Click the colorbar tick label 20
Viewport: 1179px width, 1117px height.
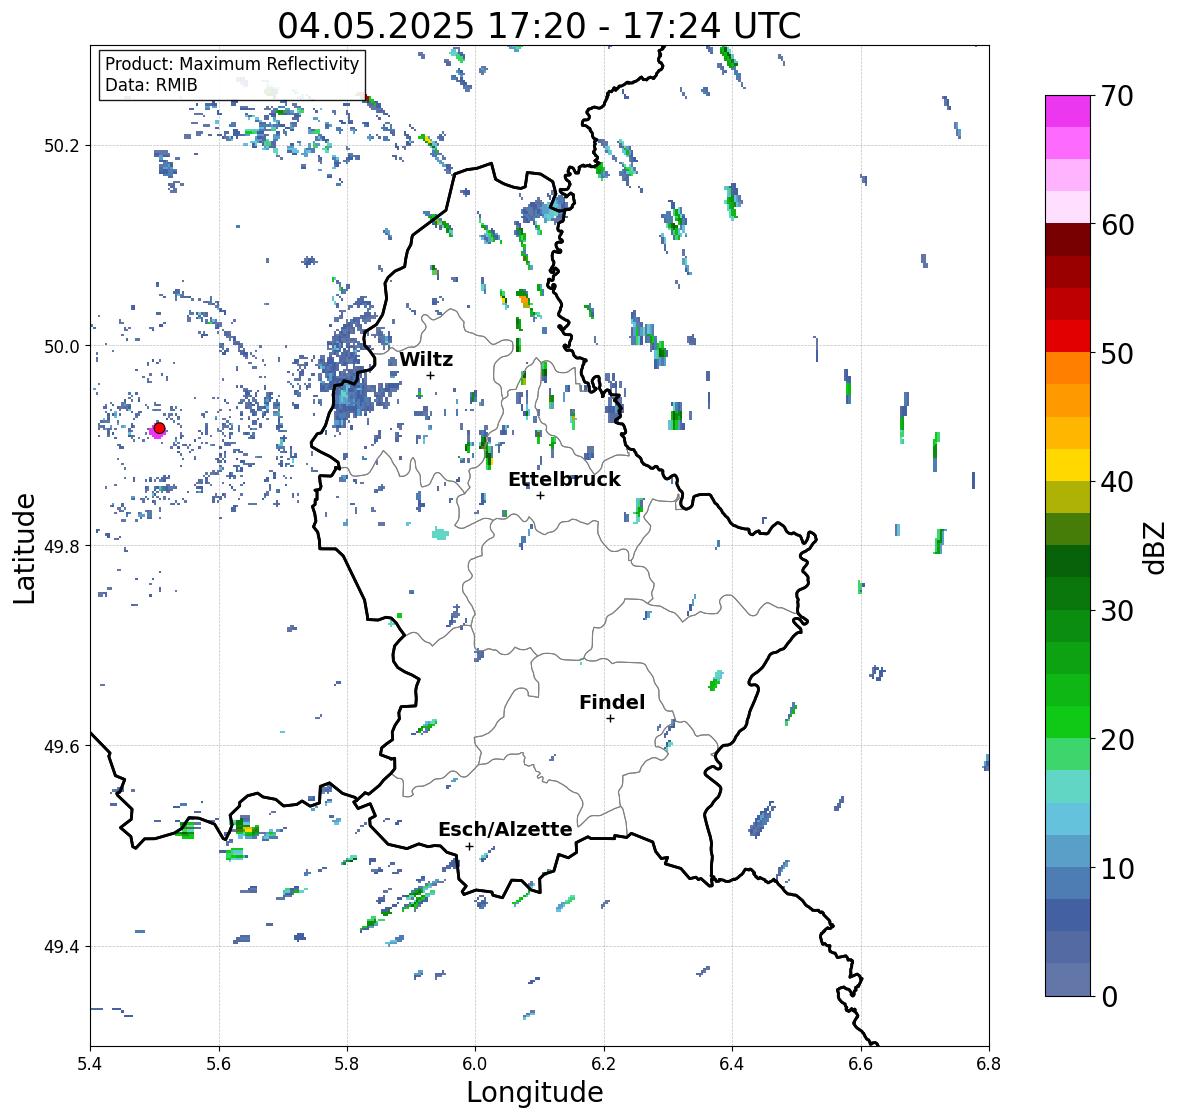(x=1117, y=740)
